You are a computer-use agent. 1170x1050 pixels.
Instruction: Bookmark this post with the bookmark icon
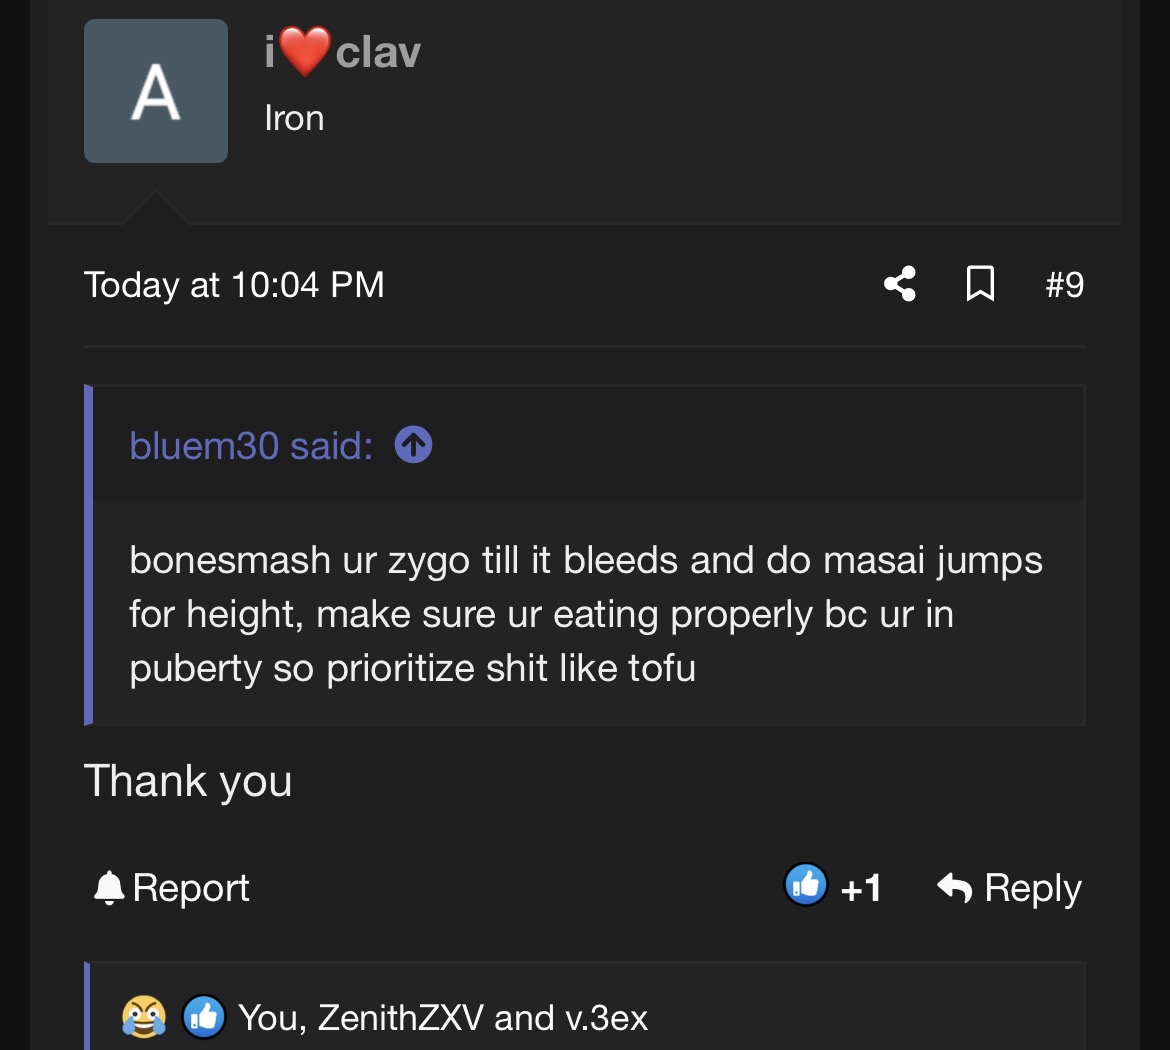click(x=980, y=284)
